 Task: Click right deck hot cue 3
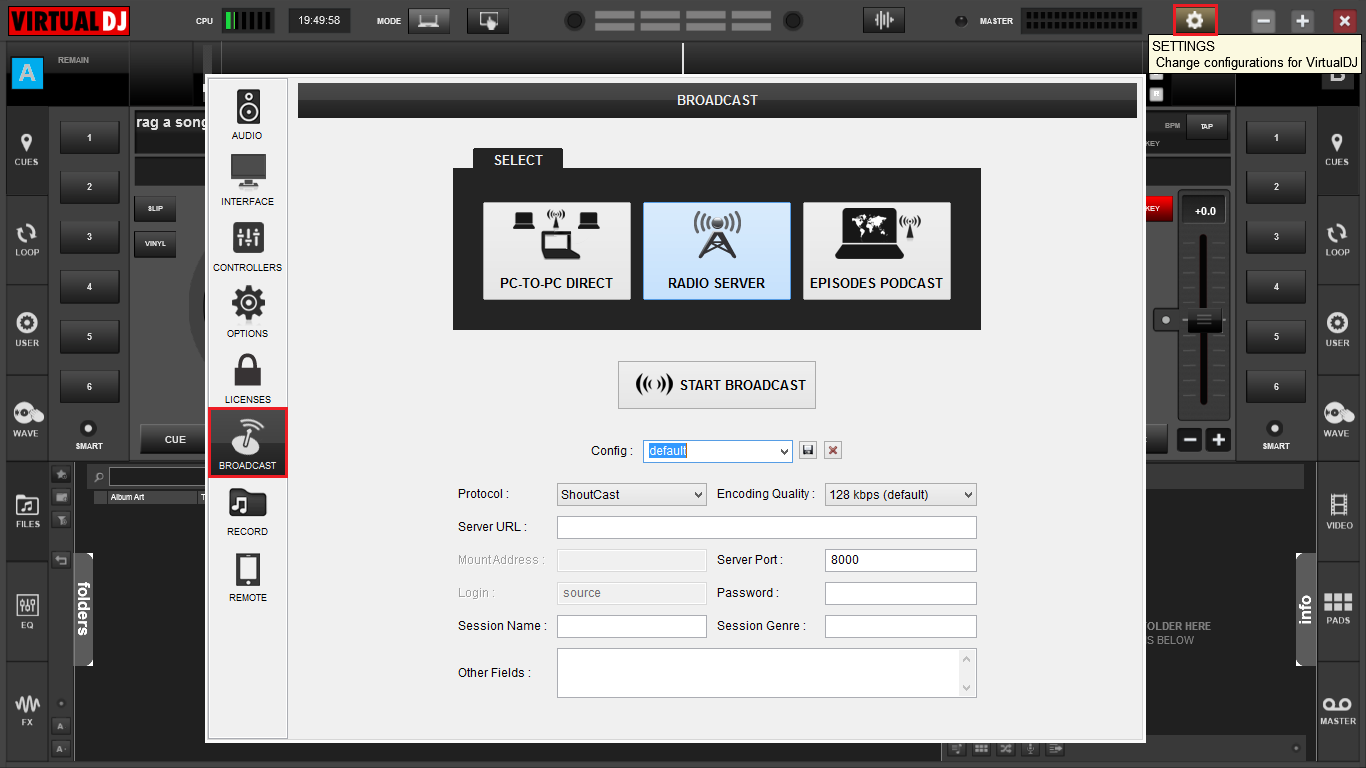pyautogui.click(x=1276, y=237)
